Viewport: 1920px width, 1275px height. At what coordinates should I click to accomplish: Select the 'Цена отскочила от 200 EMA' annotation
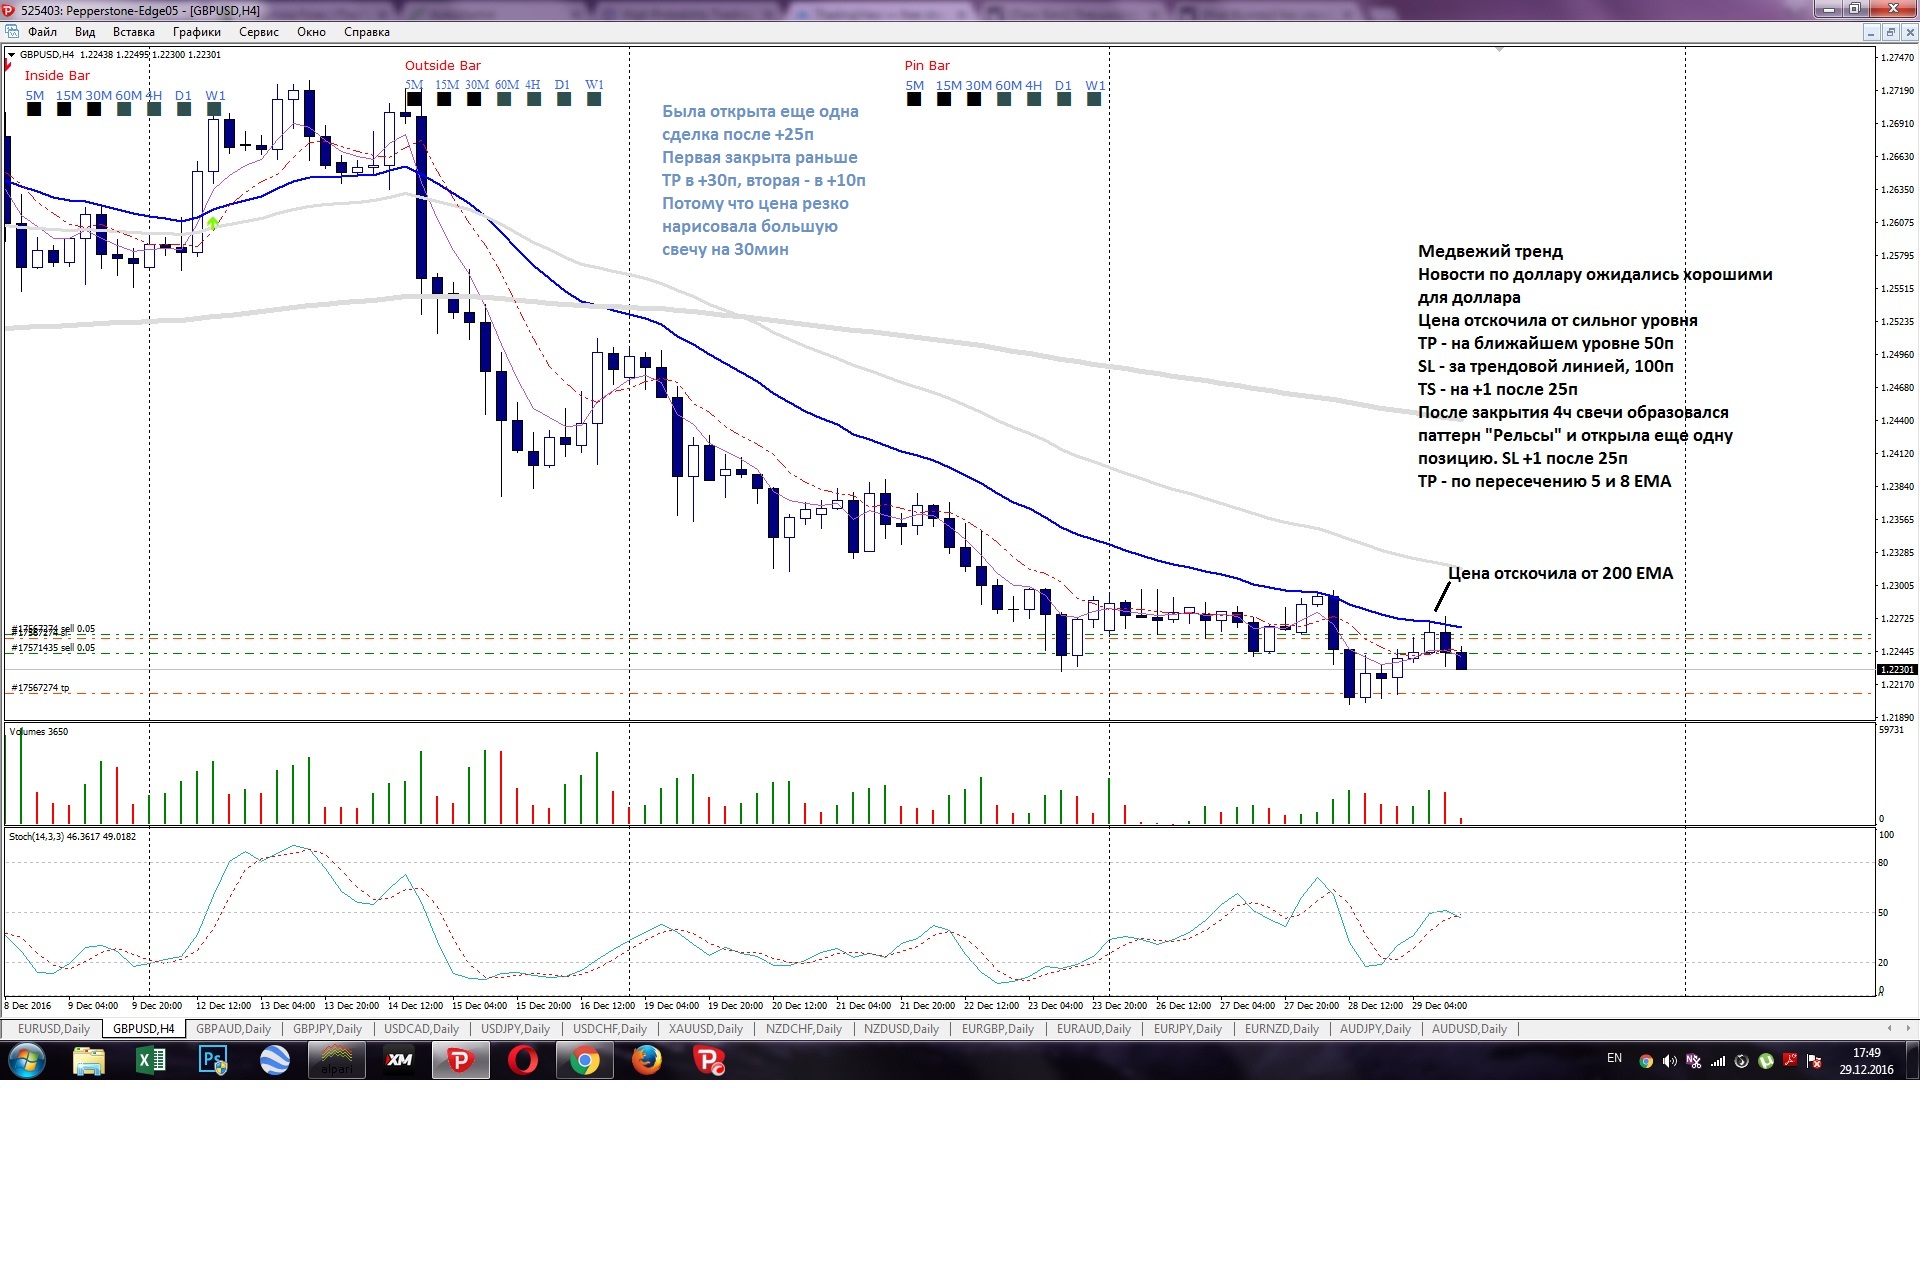(1560, 573)
